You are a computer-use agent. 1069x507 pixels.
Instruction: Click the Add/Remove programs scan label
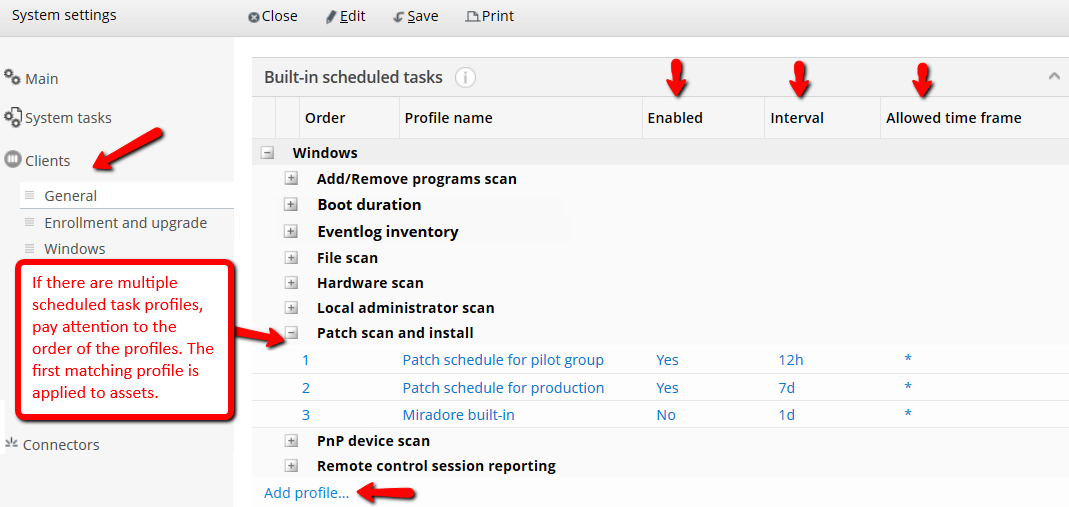(x=417, y=179)
